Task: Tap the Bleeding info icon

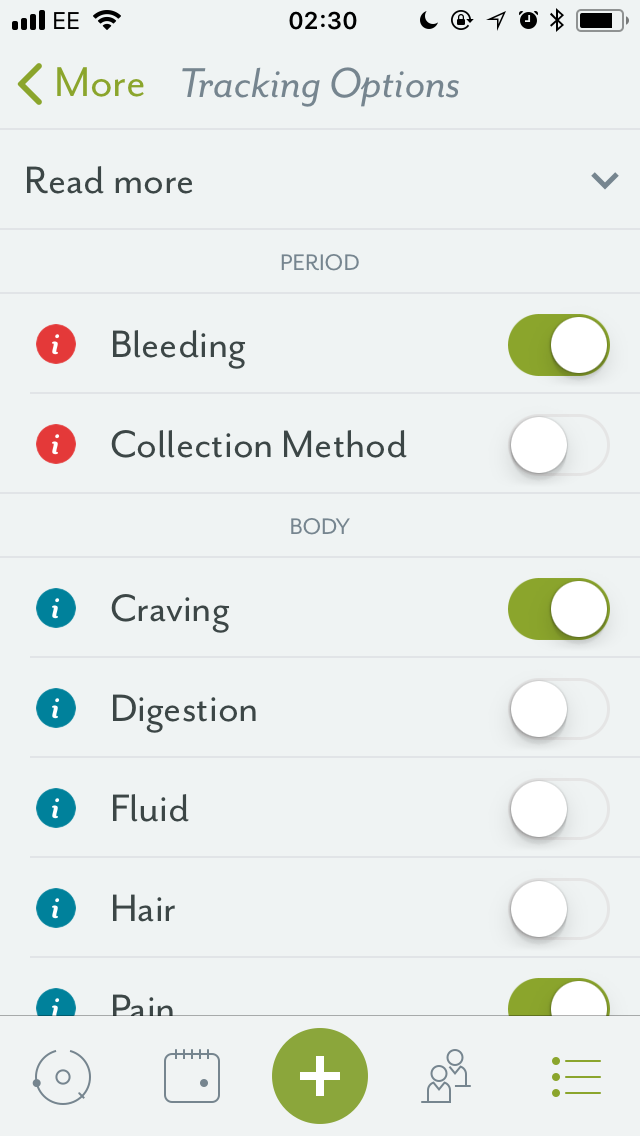Action: [x=56, y=345]
